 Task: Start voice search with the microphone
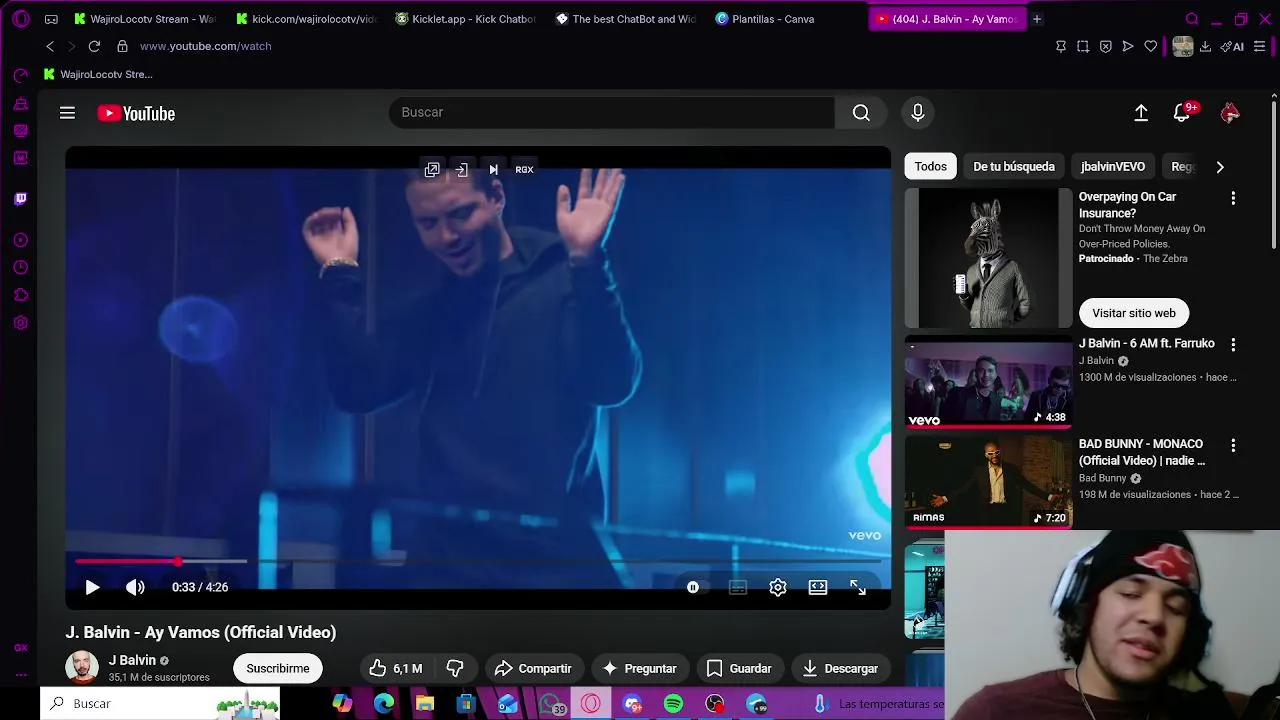coord(918,113)
